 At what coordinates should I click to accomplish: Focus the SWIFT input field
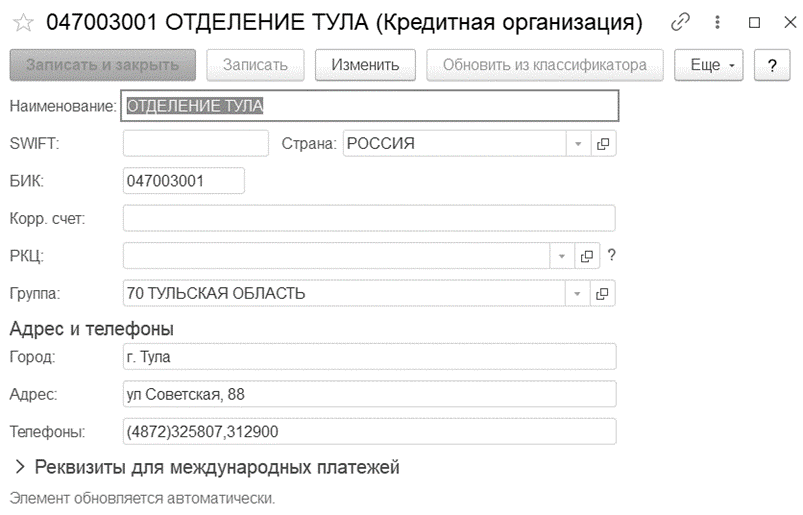pyautogui.click(x=196, y=143)
